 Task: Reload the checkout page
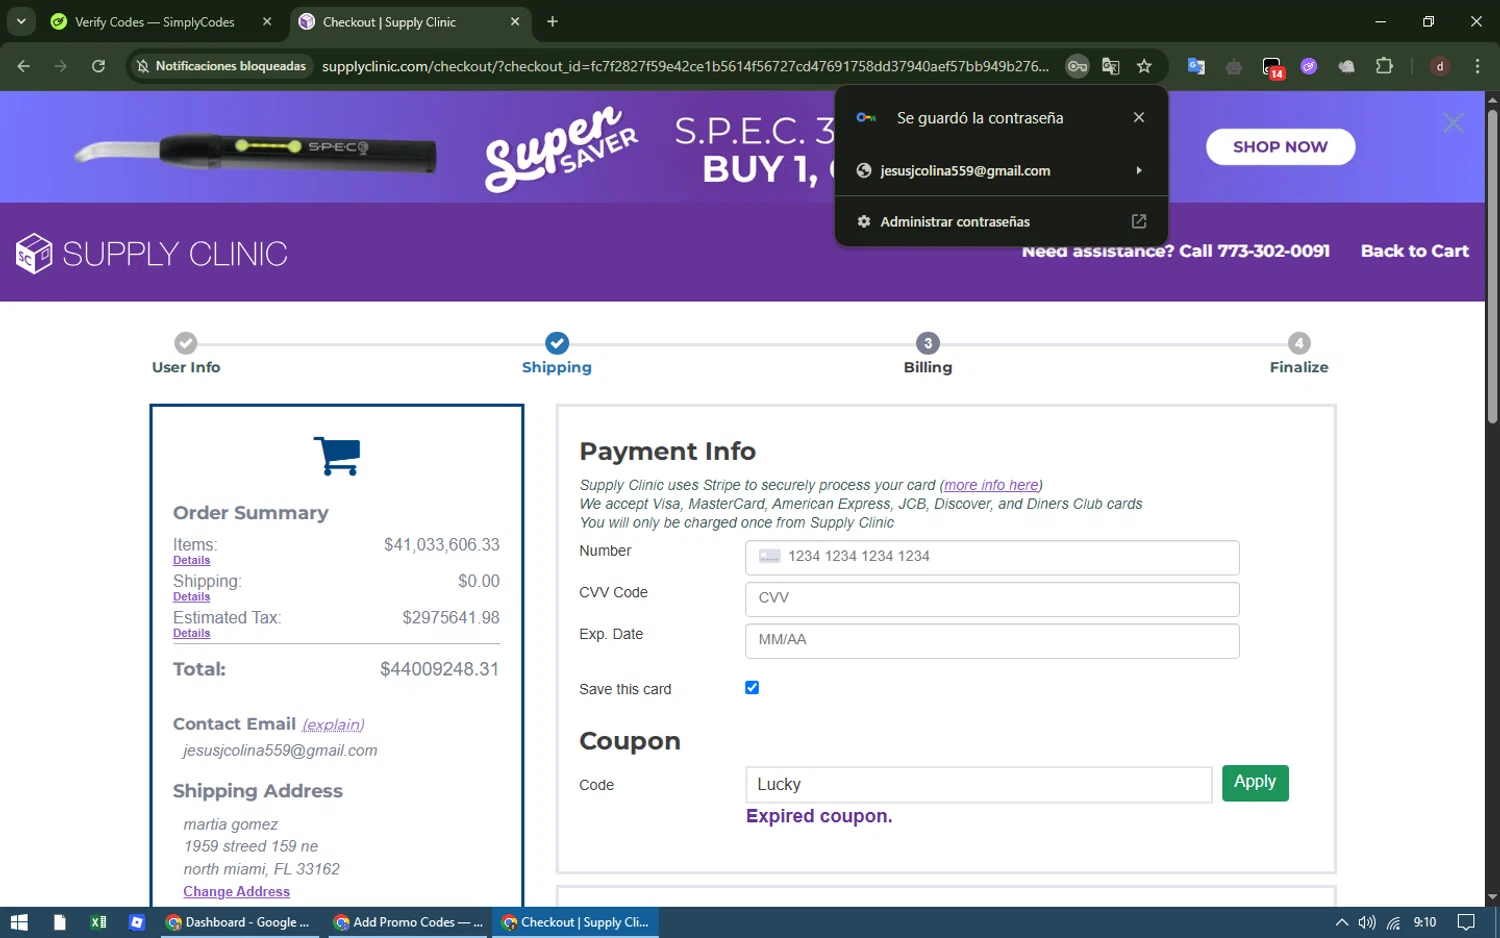[x=98, y=66]
